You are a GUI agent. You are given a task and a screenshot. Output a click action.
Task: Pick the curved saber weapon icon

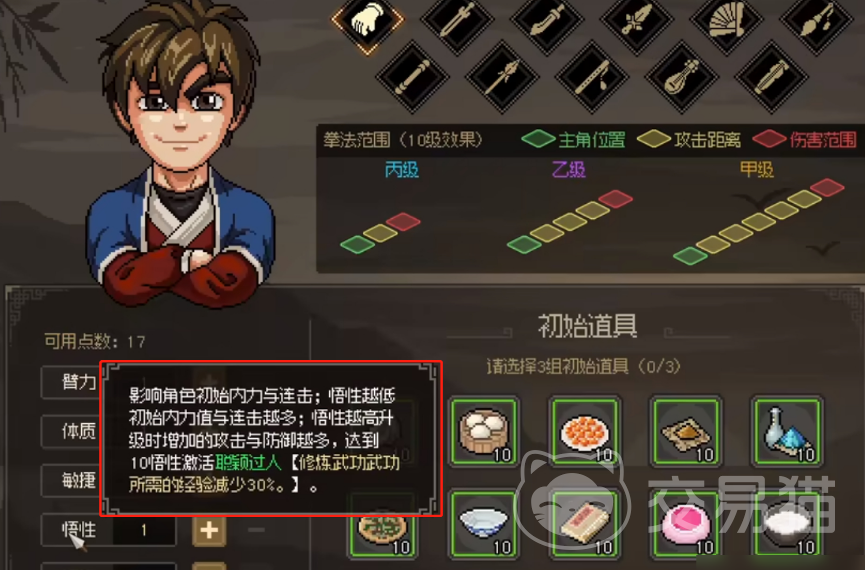coord(547,21)
